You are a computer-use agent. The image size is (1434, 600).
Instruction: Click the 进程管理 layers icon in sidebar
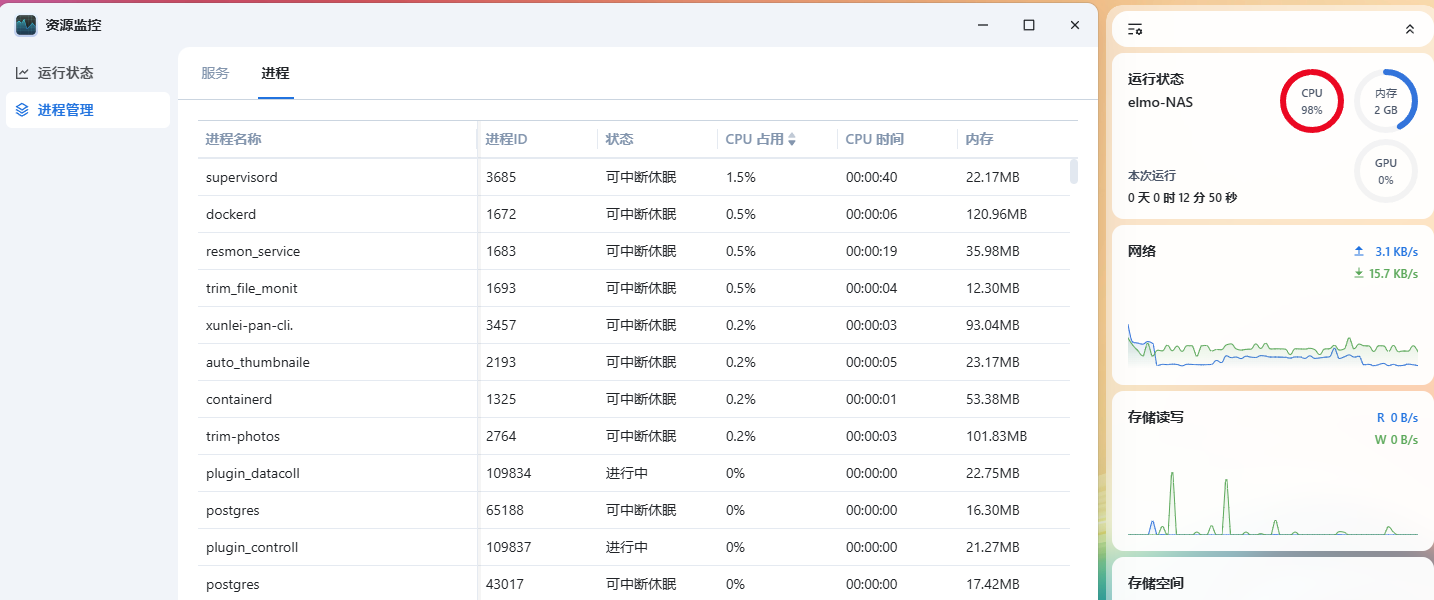tap(22, 110)
